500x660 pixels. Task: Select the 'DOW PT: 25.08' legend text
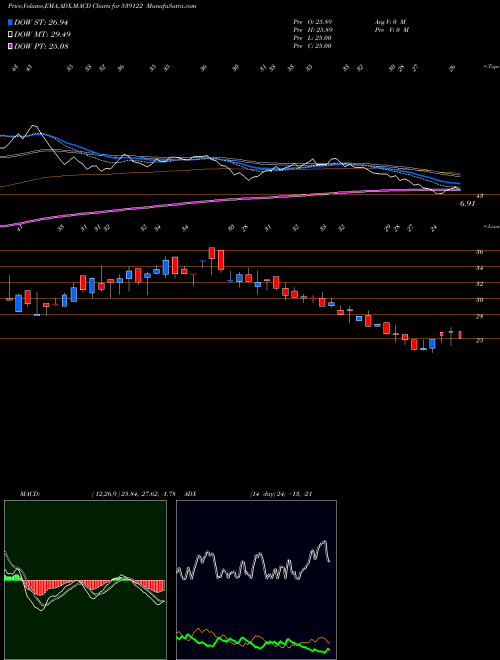[41, 46]
